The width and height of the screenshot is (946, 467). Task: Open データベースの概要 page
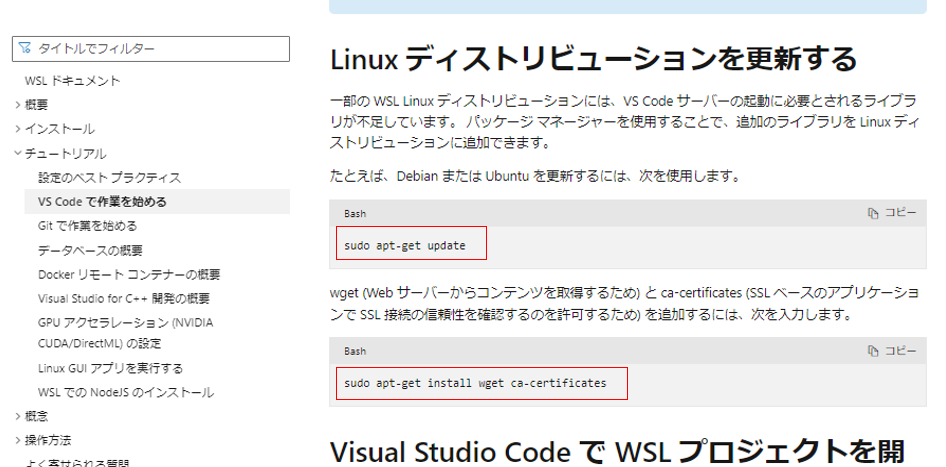pos(90,250)
